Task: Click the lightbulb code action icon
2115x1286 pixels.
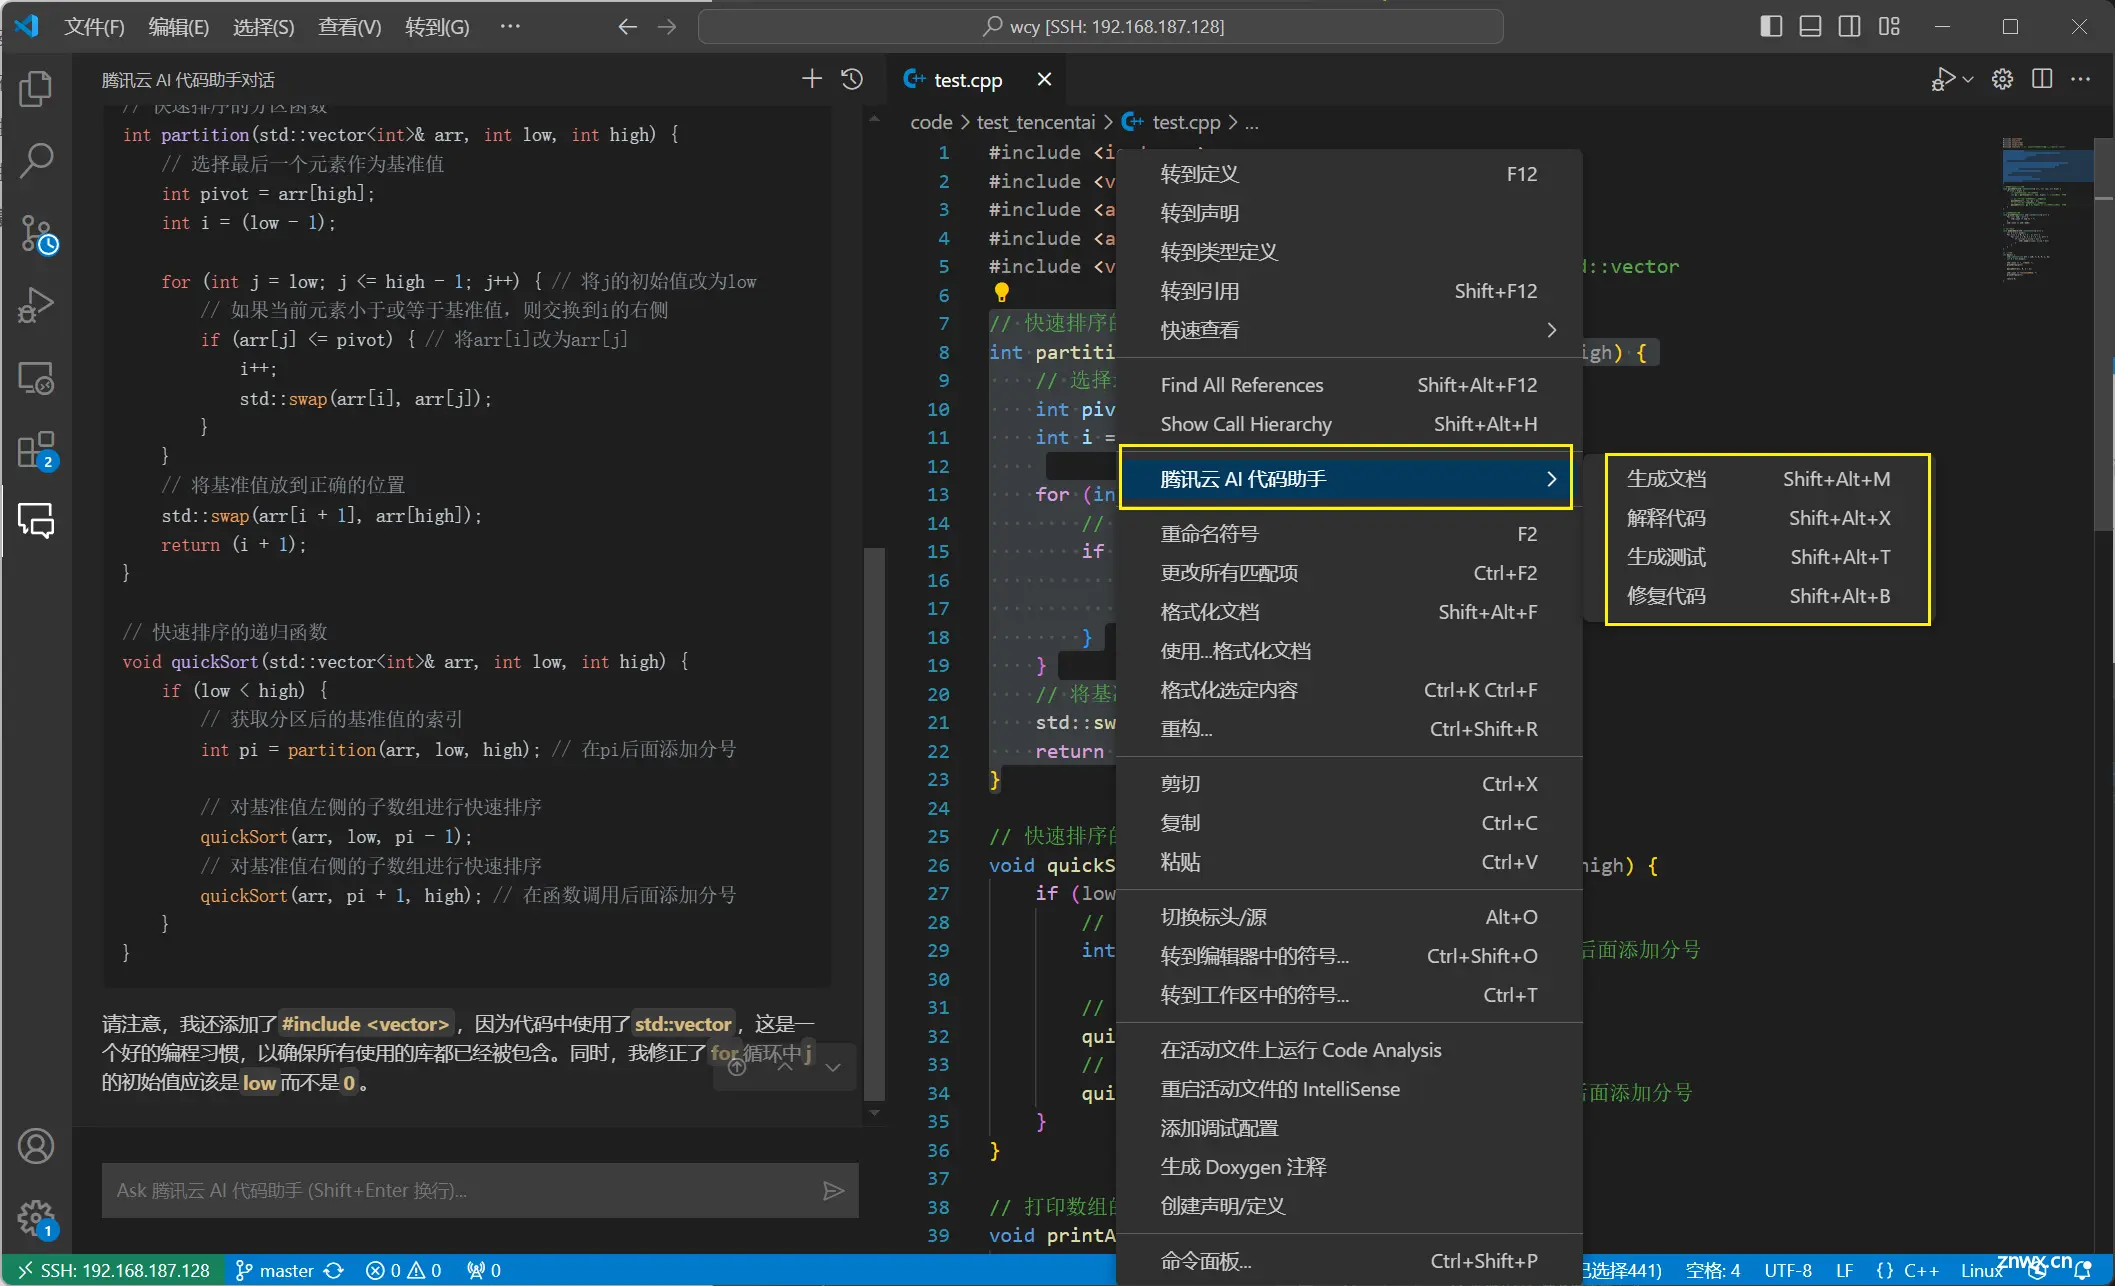Action: point(1001,293)
